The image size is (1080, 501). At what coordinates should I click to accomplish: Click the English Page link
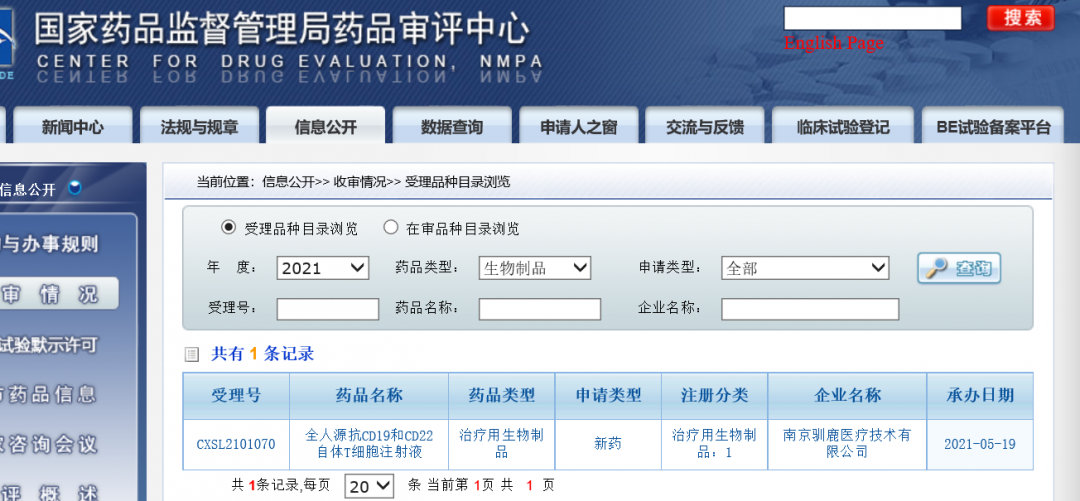(x=833, y=43)
